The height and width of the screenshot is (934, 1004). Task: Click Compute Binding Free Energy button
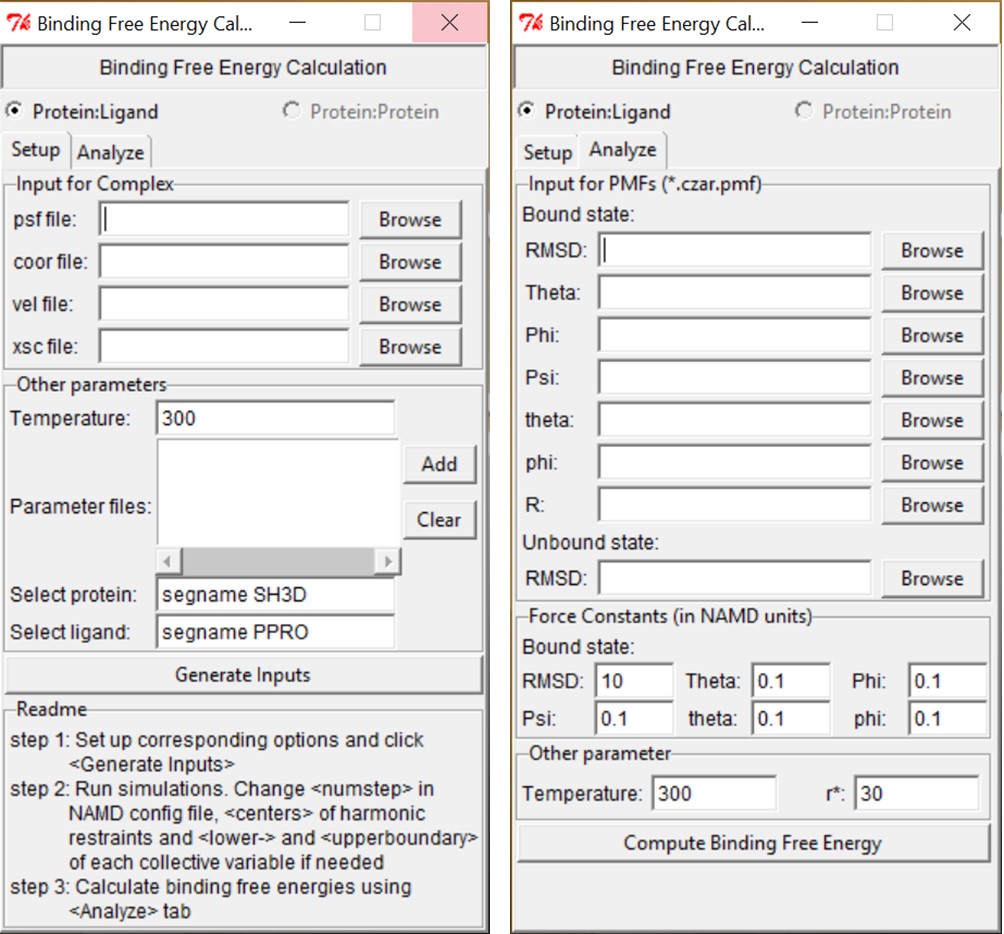[752, 843]
